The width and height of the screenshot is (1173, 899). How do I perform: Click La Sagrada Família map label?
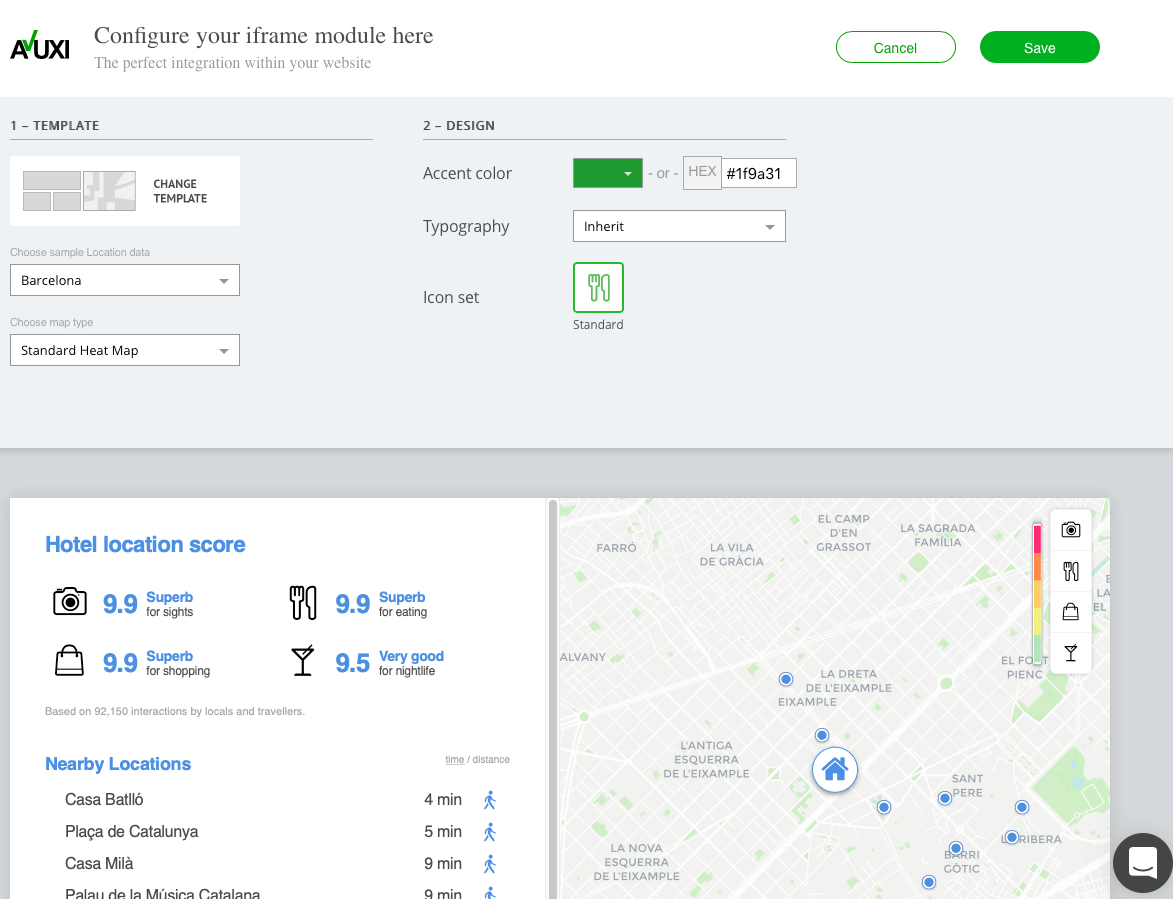coord(937,535)
